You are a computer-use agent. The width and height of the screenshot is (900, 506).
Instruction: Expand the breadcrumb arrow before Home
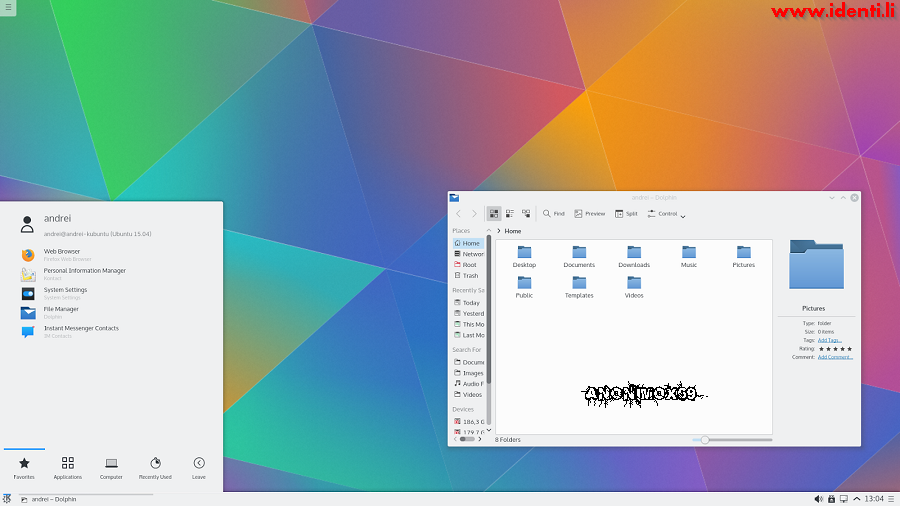coord(499,231)
